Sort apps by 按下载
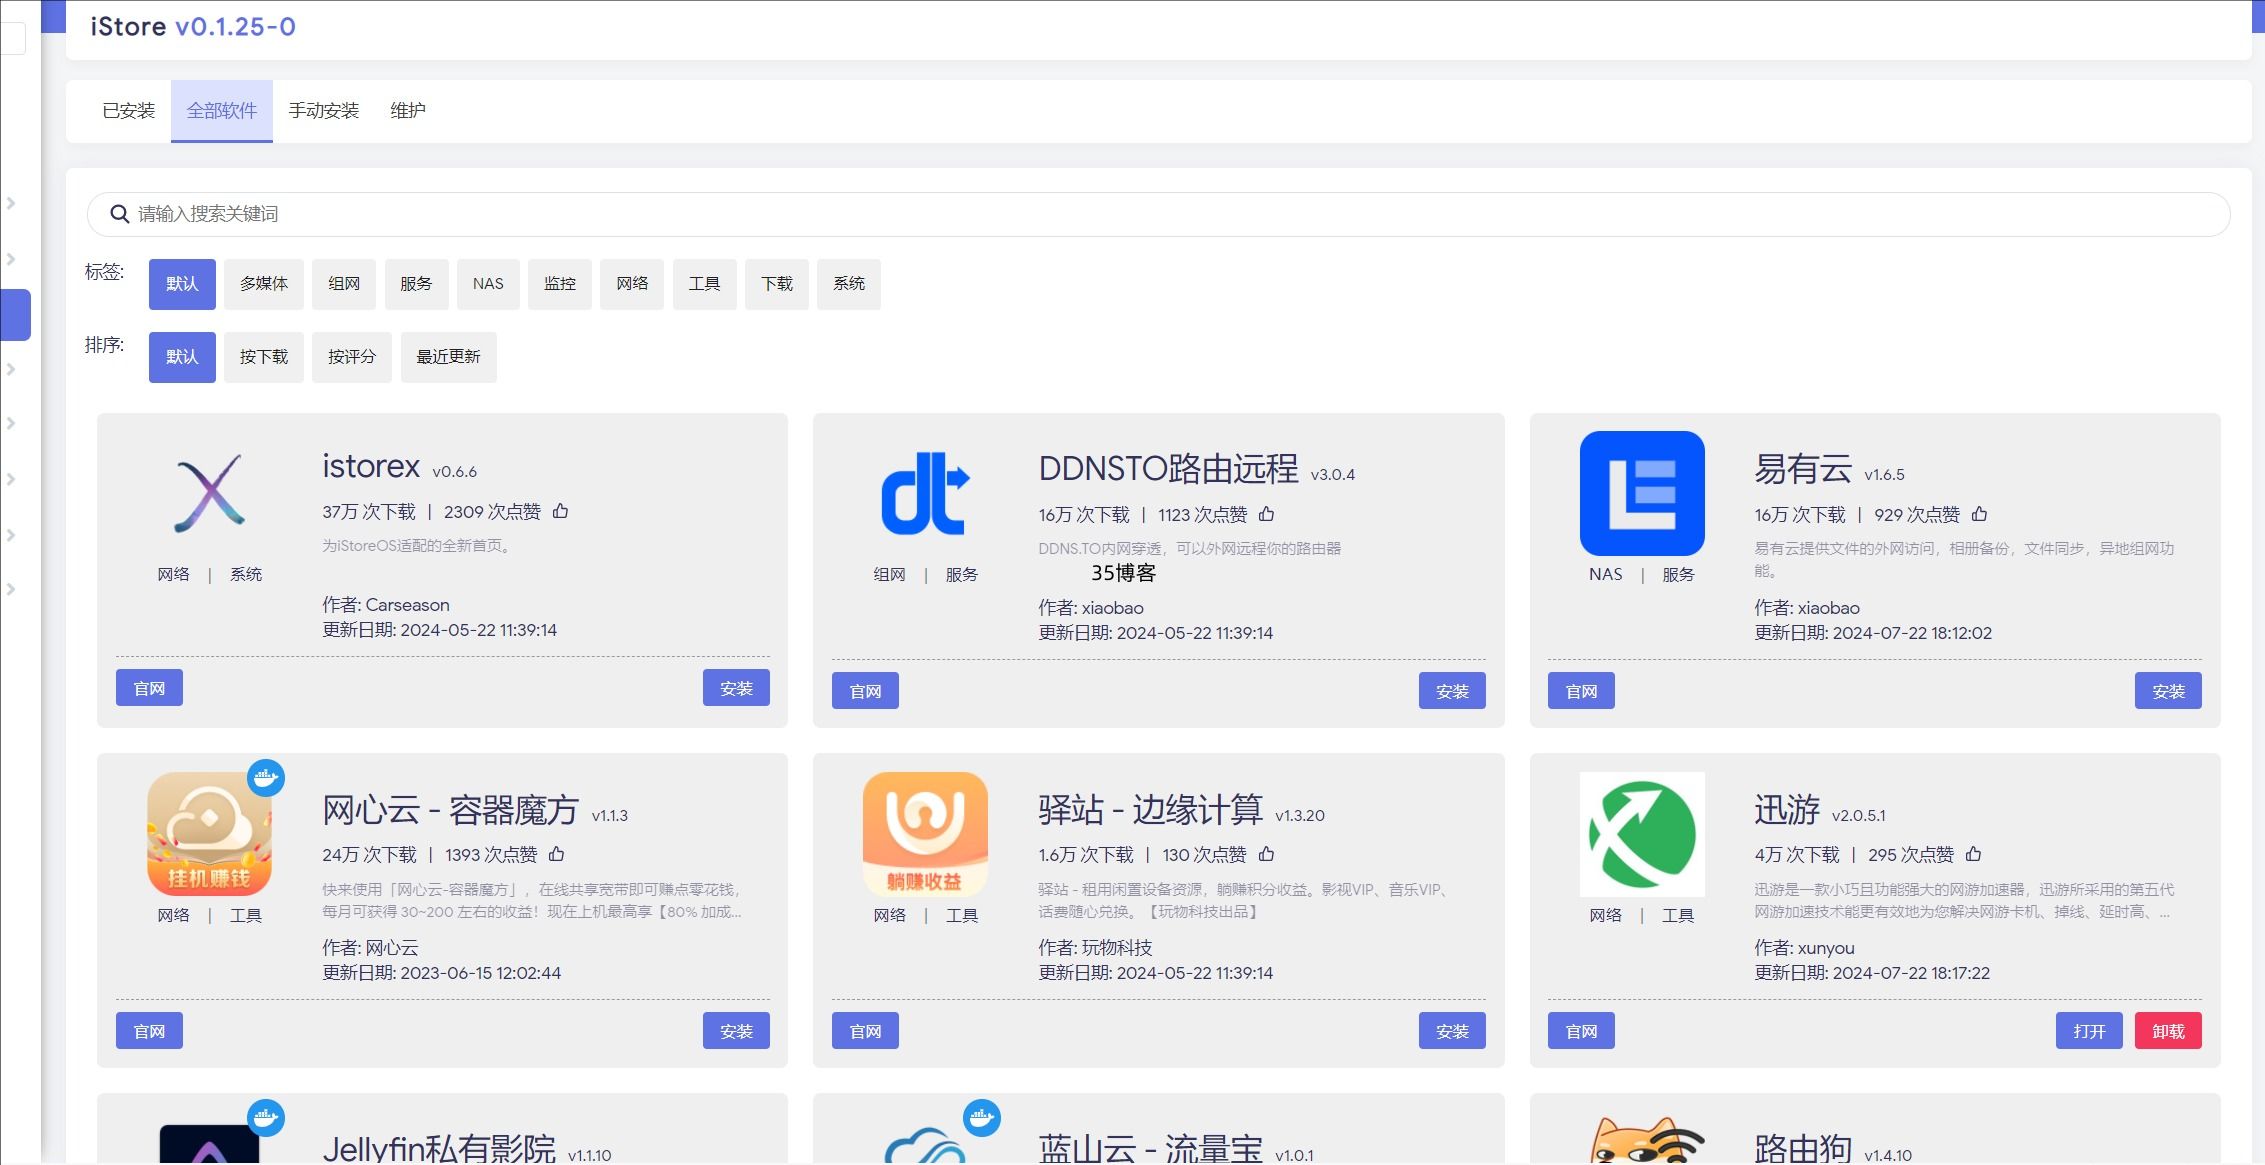The image size is (2265, 1165). click(264, 357)
